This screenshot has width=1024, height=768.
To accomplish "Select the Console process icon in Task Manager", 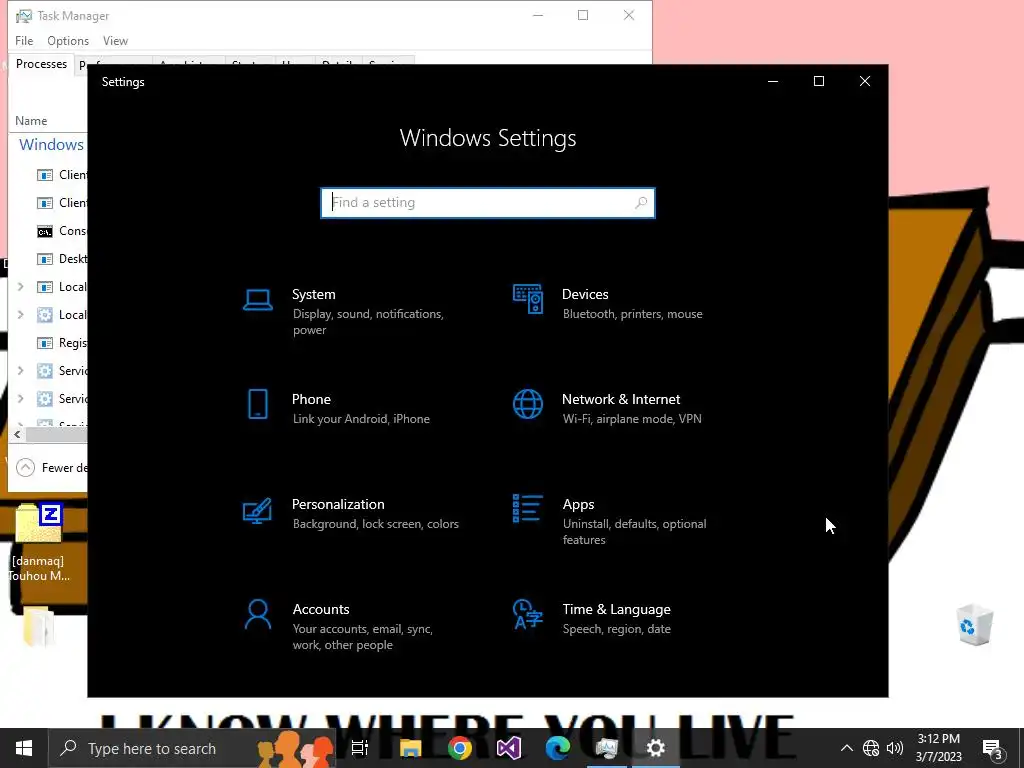I will point(44,231).
